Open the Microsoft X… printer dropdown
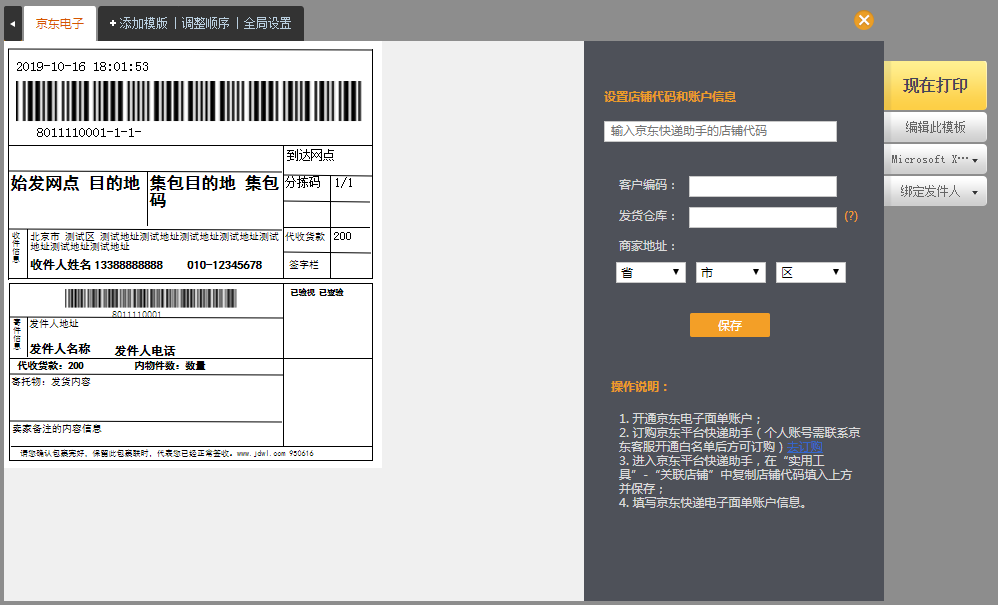 pos(935,159)
